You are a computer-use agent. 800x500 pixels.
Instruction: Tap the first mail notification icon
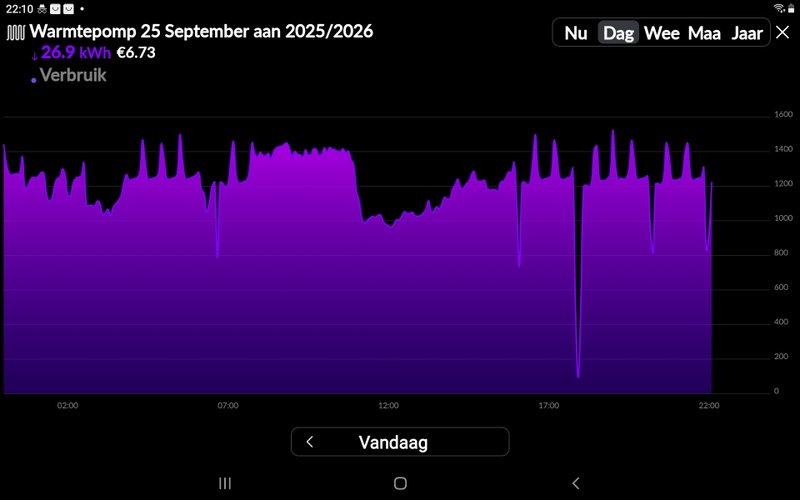coord(55,9)
